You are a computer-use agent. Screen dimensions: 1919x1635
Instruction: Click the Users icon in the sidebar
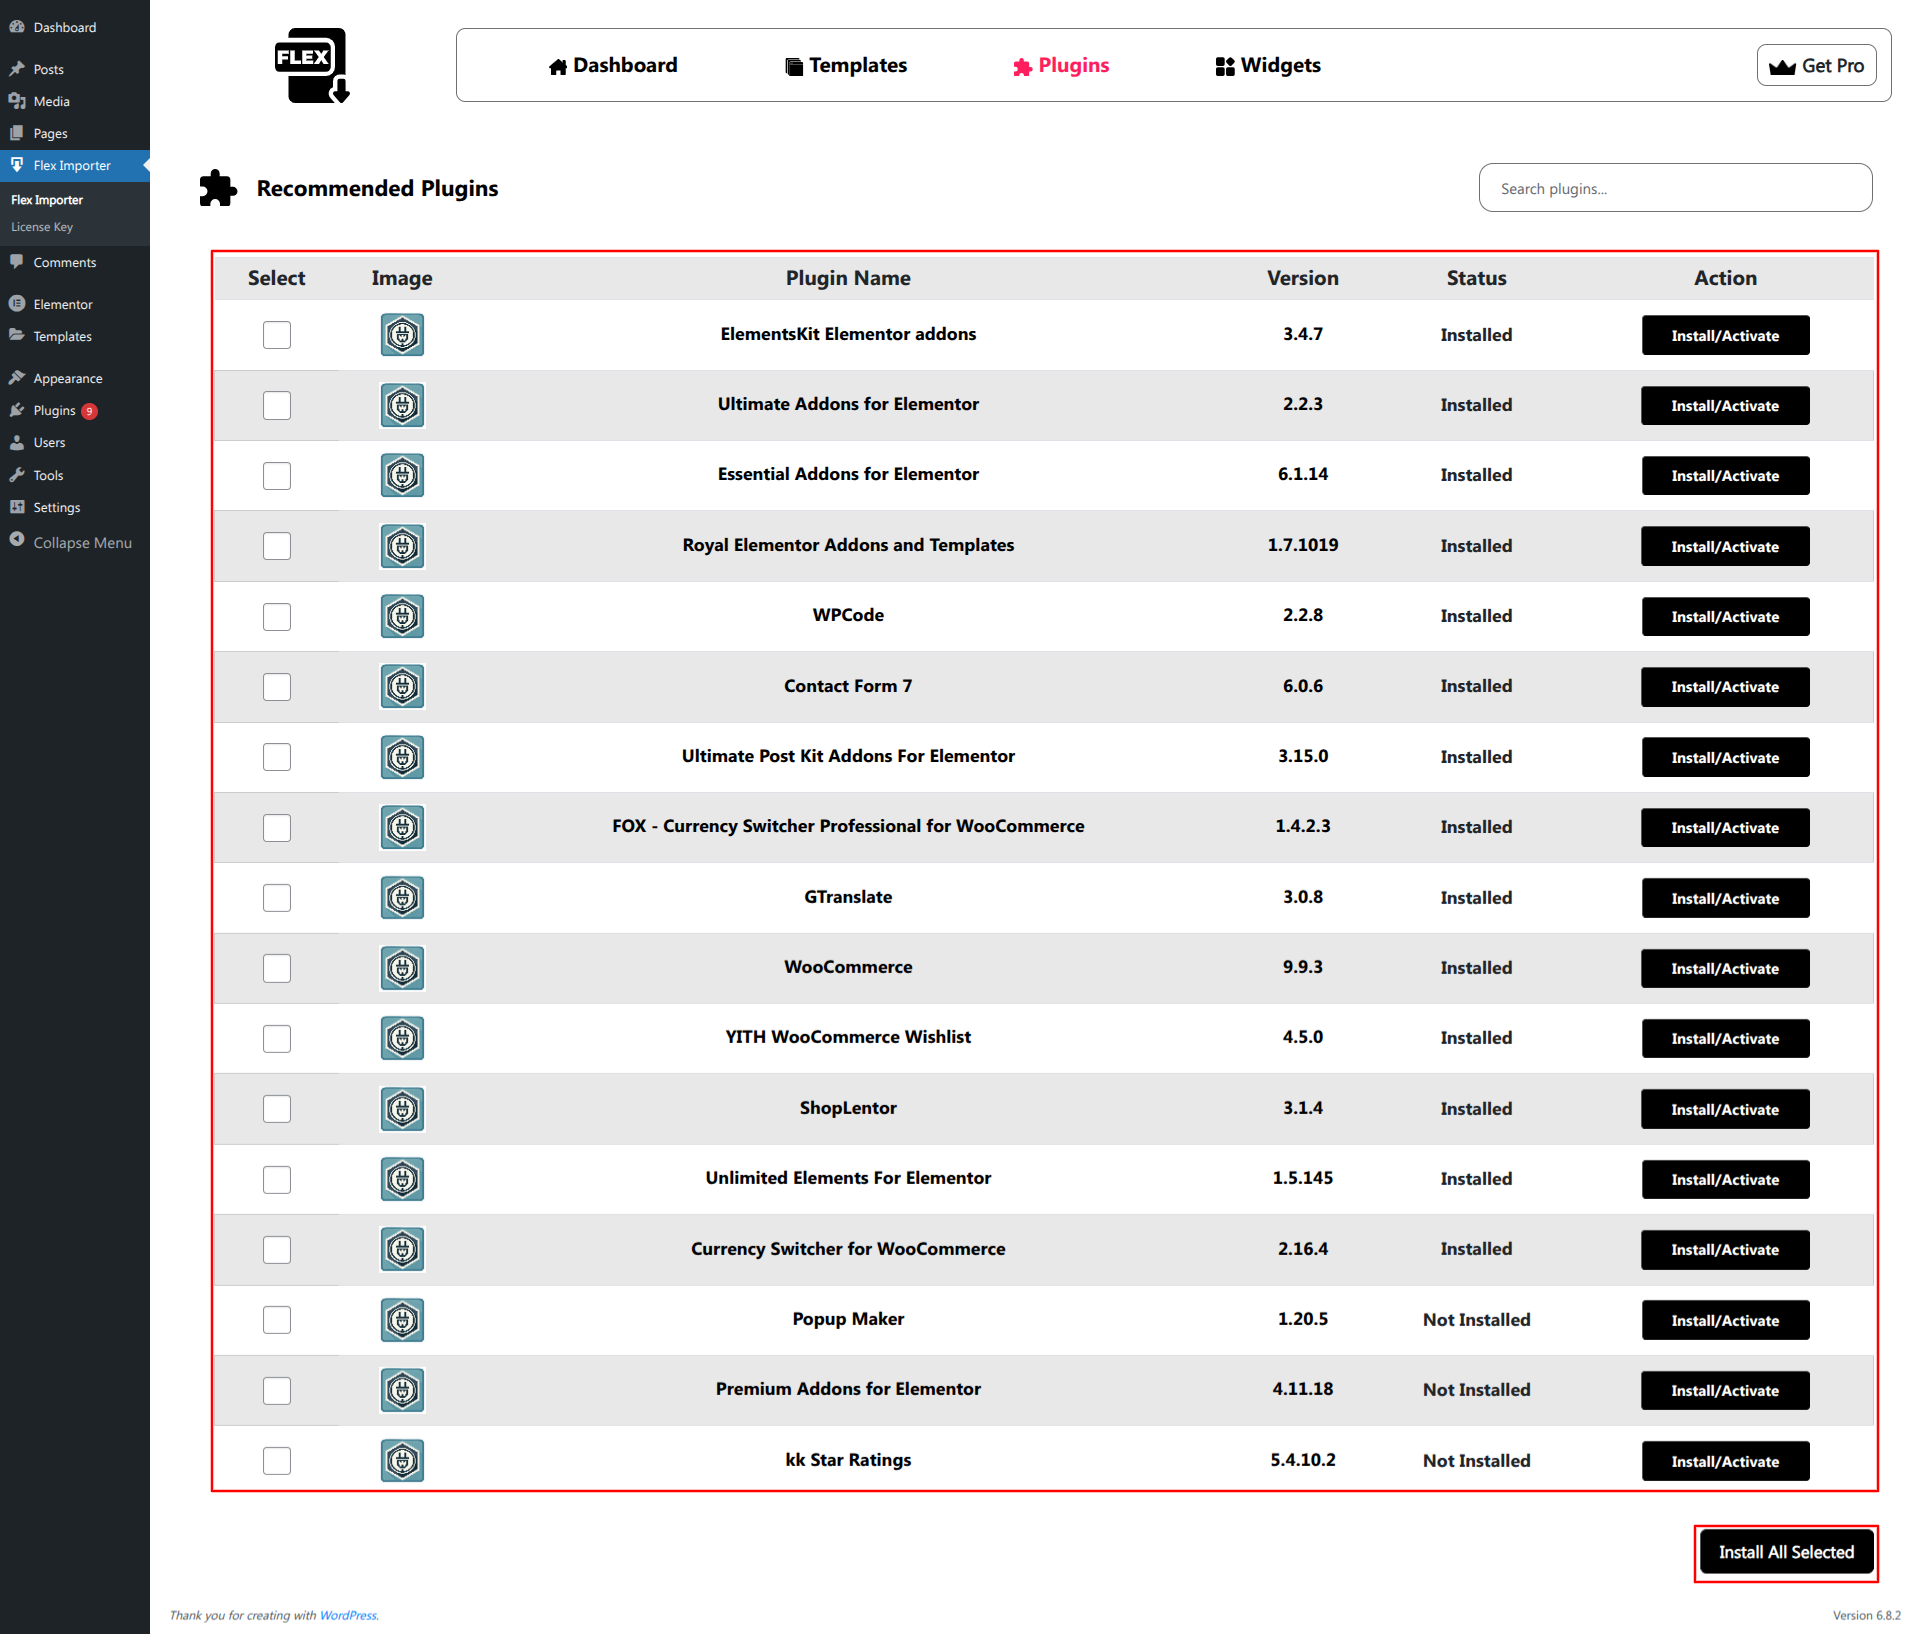click(x=17, y=442)
